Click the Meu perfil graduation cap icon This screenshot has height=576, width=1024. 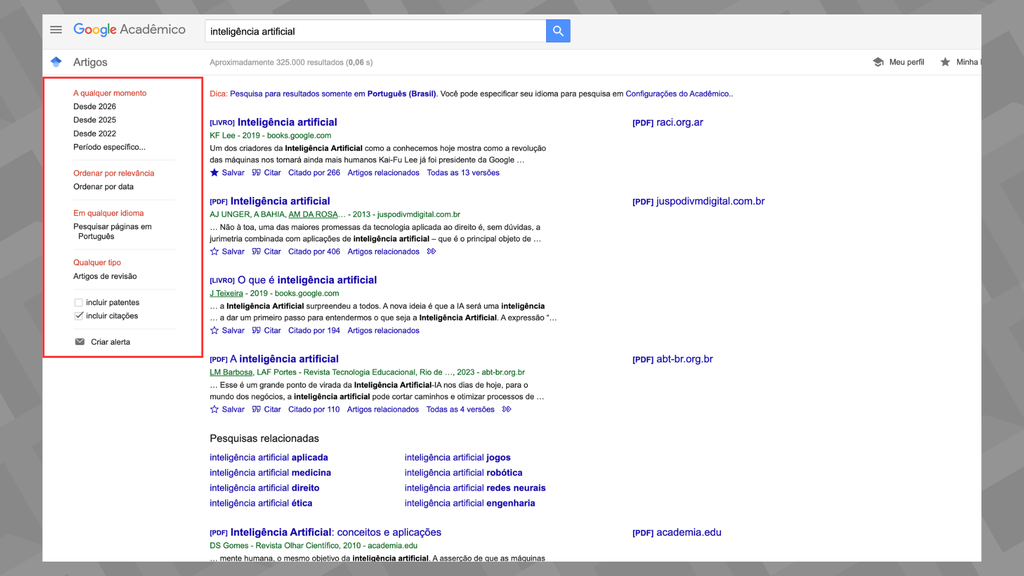coord(878,62)
